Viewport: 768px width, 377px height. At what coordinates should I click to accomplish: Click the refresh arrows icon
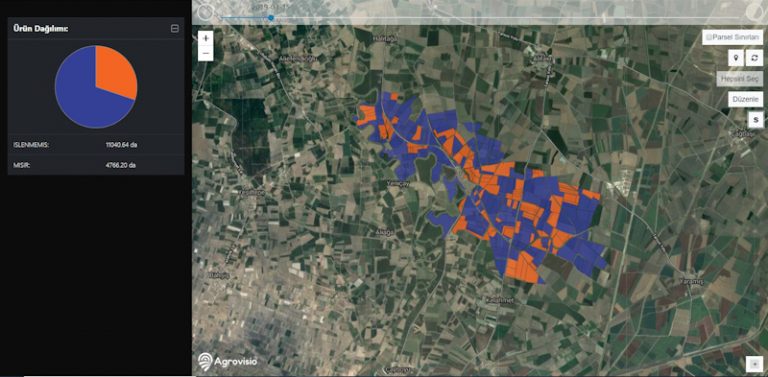pos(754,58)
